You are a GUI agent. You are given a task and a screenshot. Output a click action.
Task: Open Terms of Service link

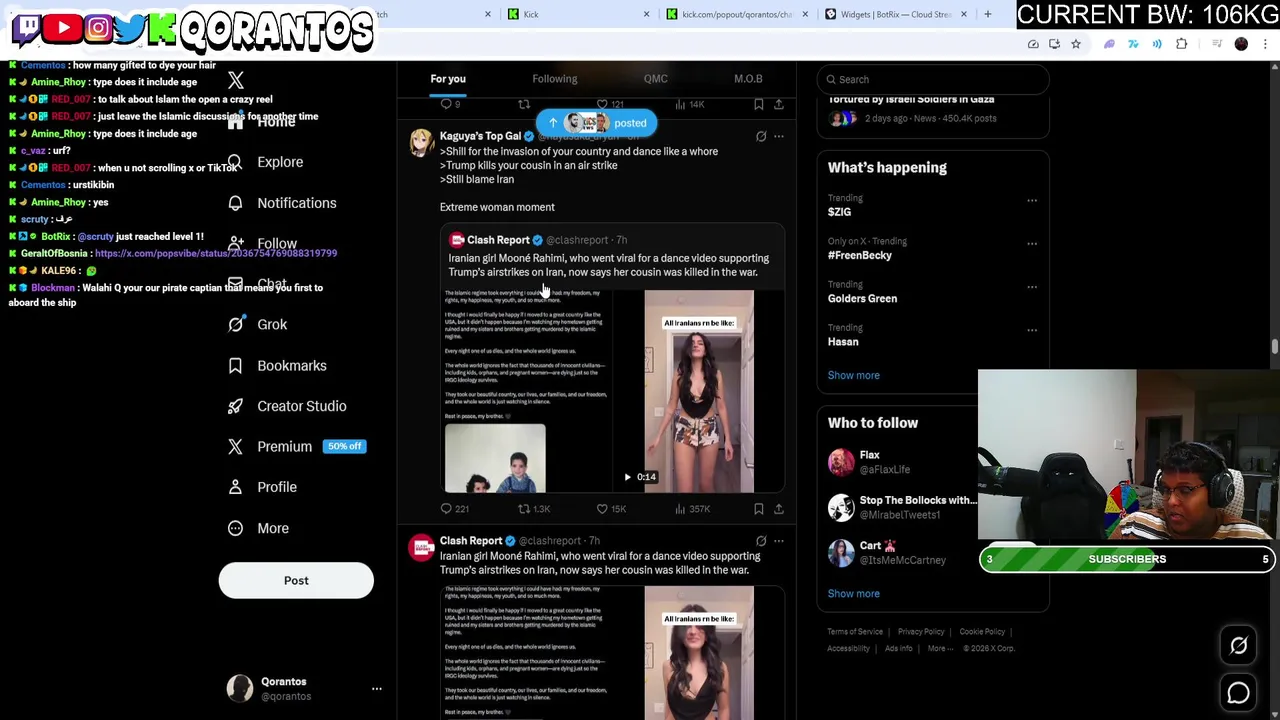(x=855, y=632)
